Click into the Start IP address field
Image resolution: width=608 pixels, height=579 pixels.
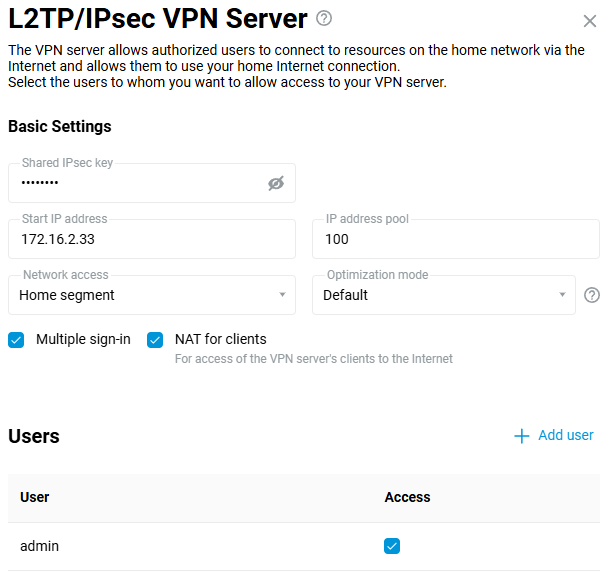click(x=152, y=240)
